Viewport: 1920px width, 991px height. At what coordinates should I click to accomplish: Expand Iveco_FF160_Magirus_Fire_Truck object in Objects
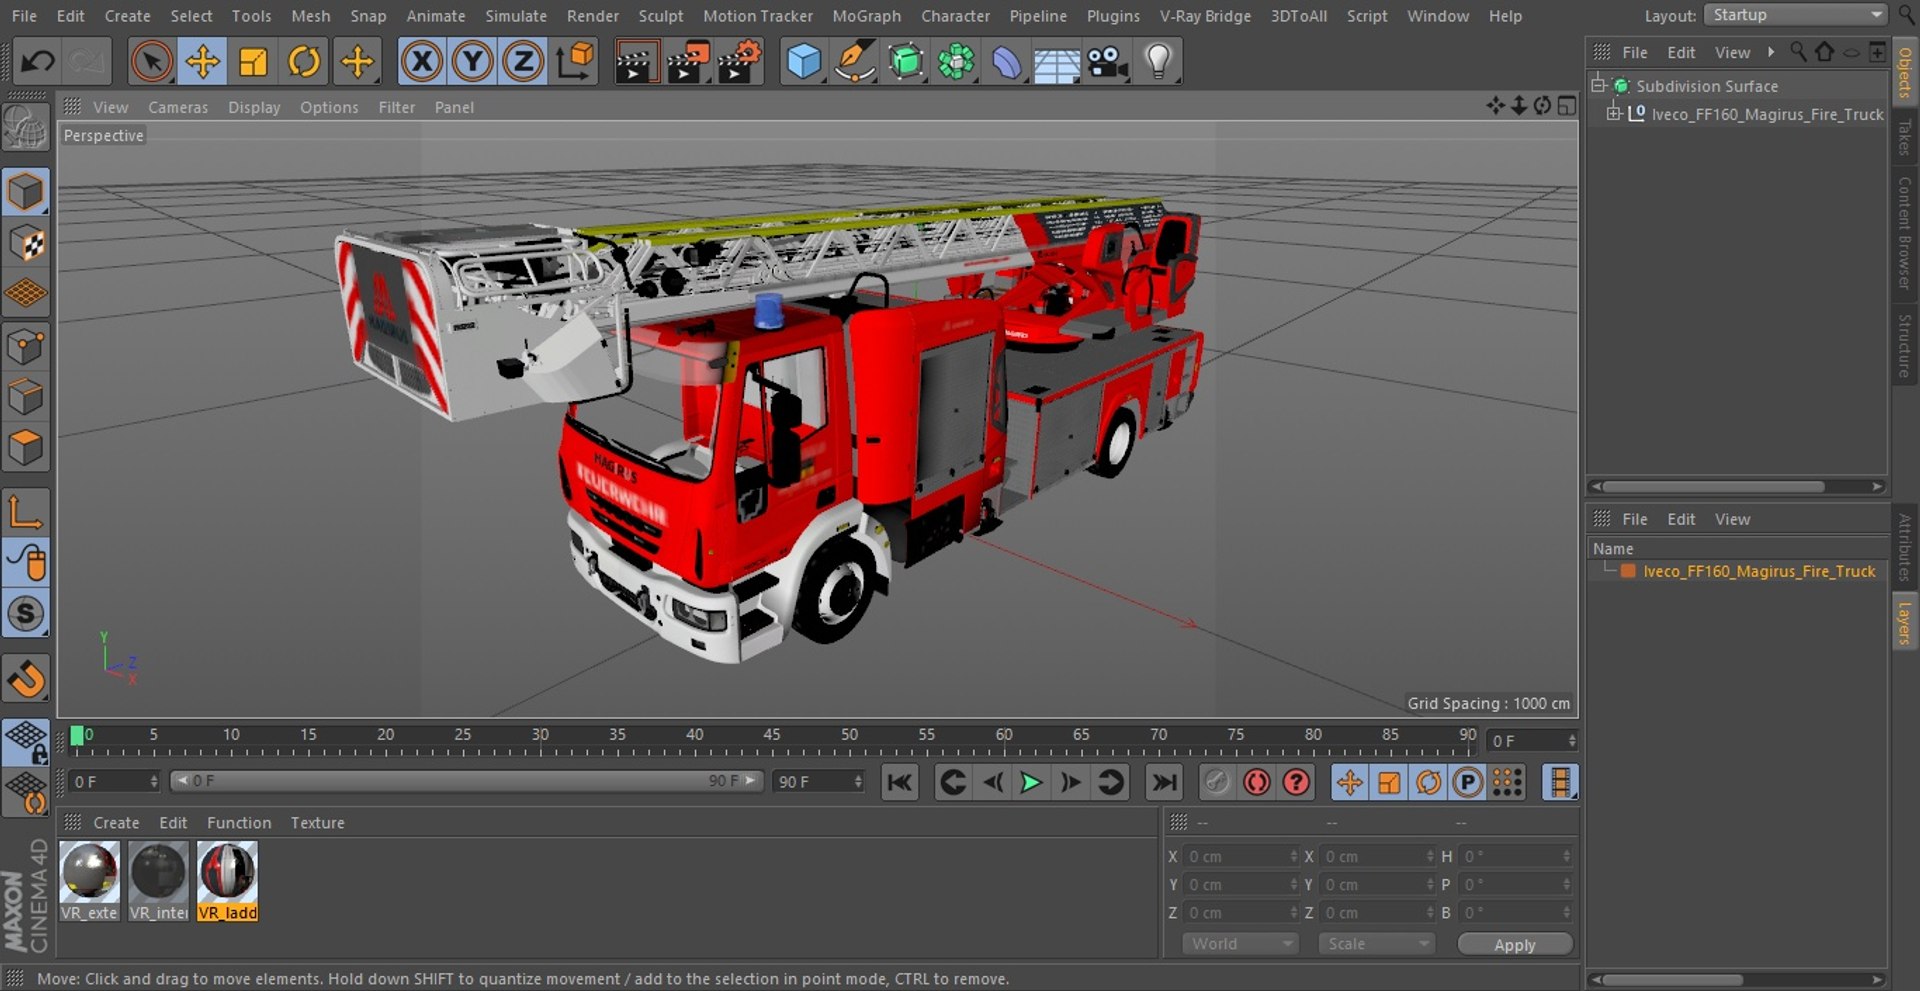pyautogui.click(x=1613, y=114)
